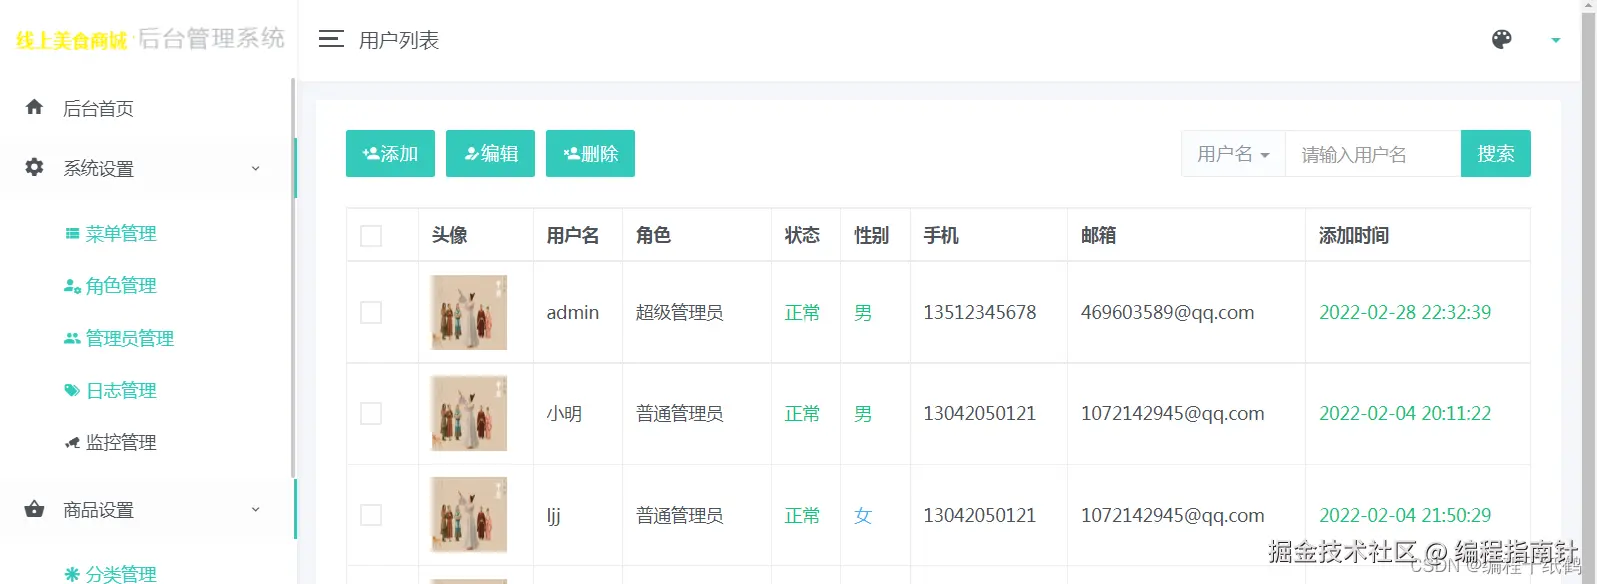Screen dimensions: 1597x584
Task: Open 管理员管理 in the sidebar
Action: (130, 338)
